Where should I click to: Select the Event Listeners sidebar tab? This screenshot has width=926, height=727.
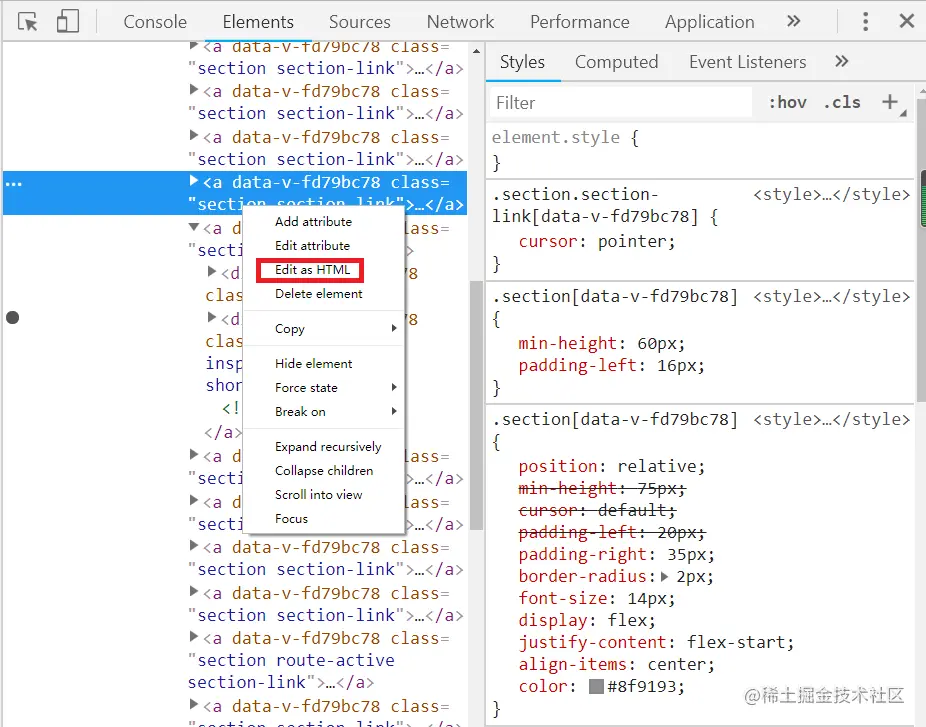coord(747,62)
